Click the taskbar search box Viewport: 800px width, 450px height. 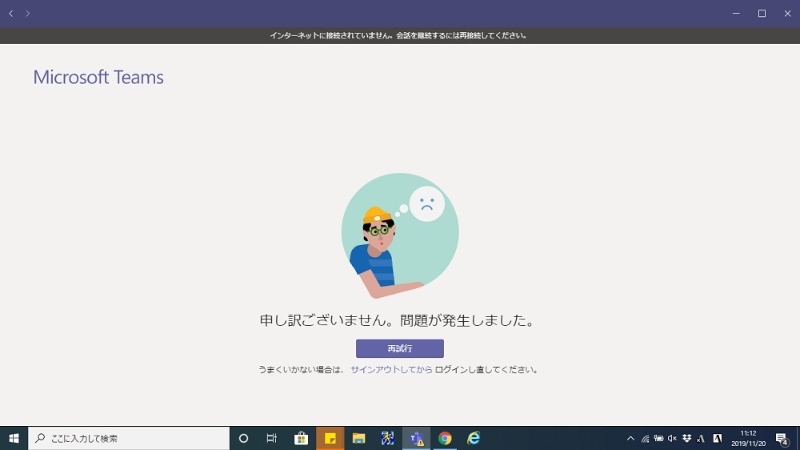(128, 438)
